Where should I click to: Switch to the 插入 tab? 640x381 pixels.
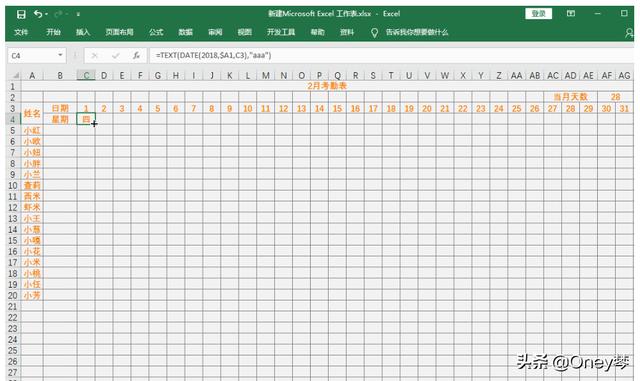(83, 32)
